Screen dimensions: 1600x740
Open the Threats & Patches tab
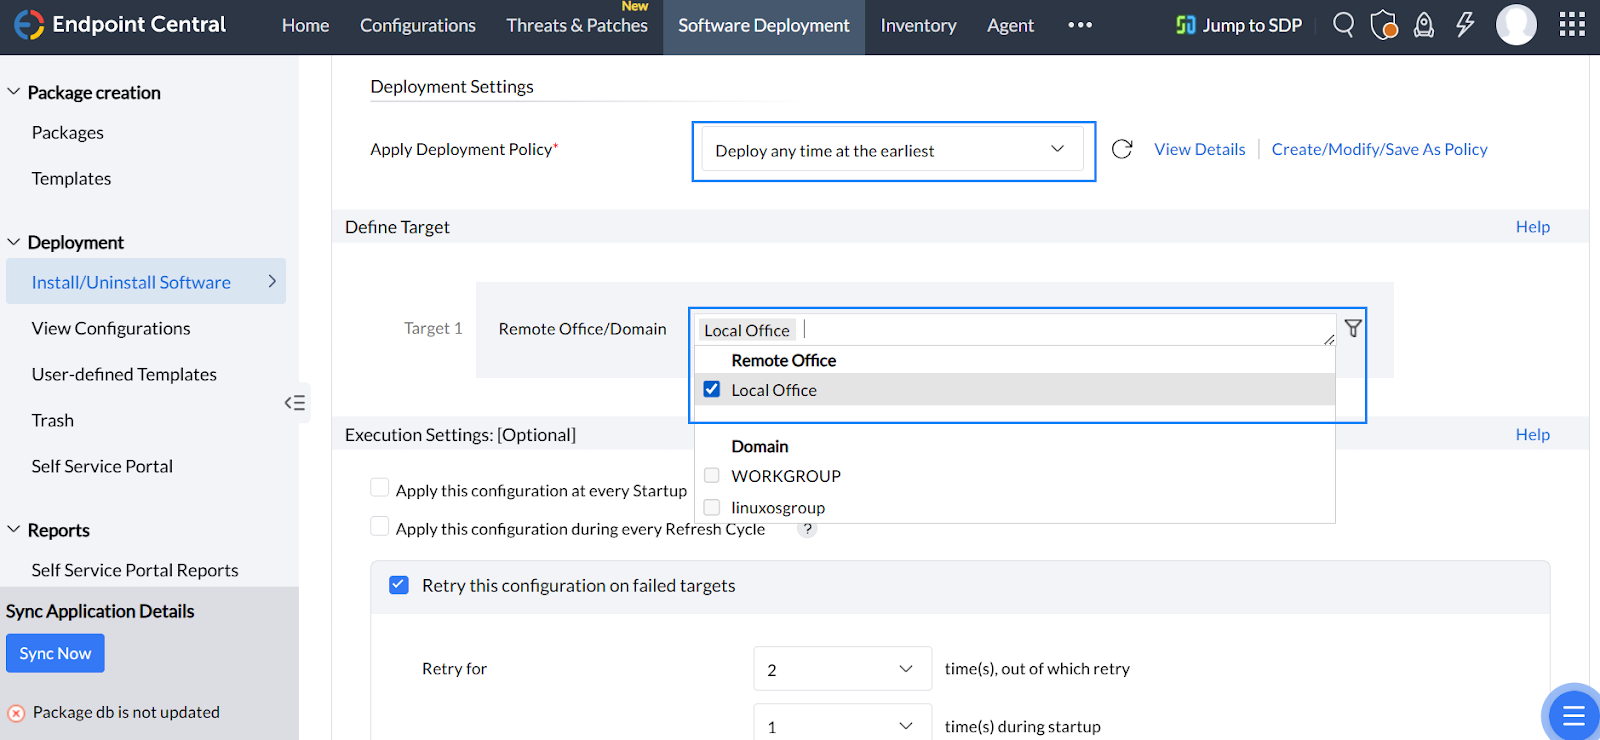coord(577,25)
